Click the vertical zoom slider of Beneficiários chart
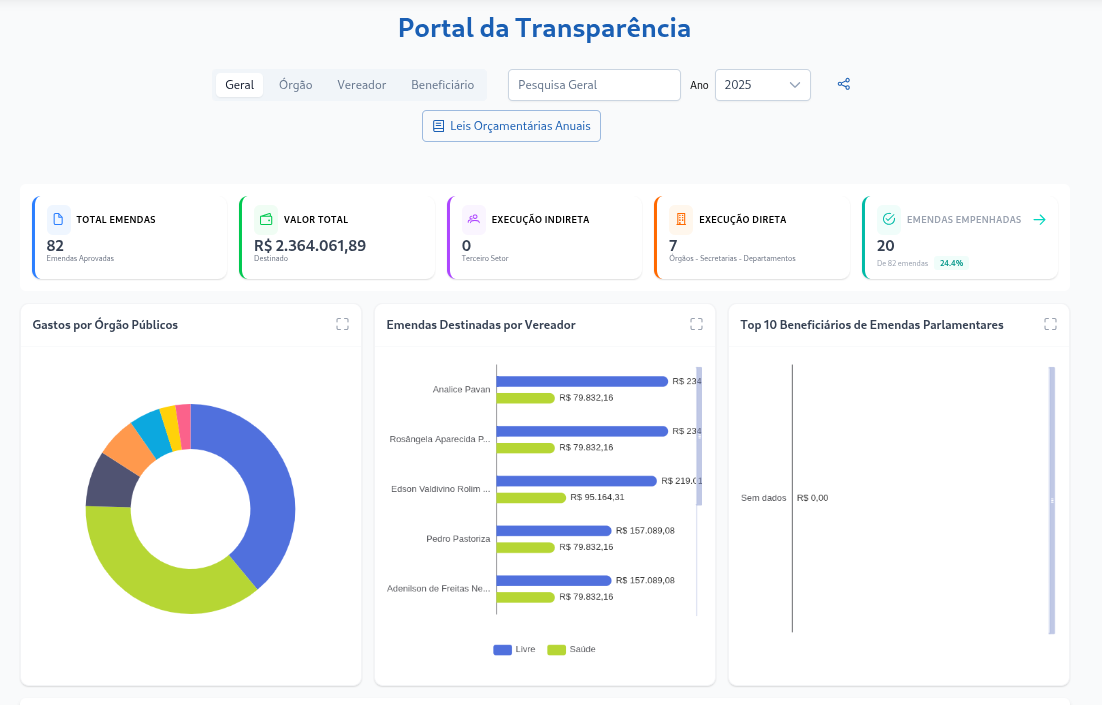 (1052, 500)
